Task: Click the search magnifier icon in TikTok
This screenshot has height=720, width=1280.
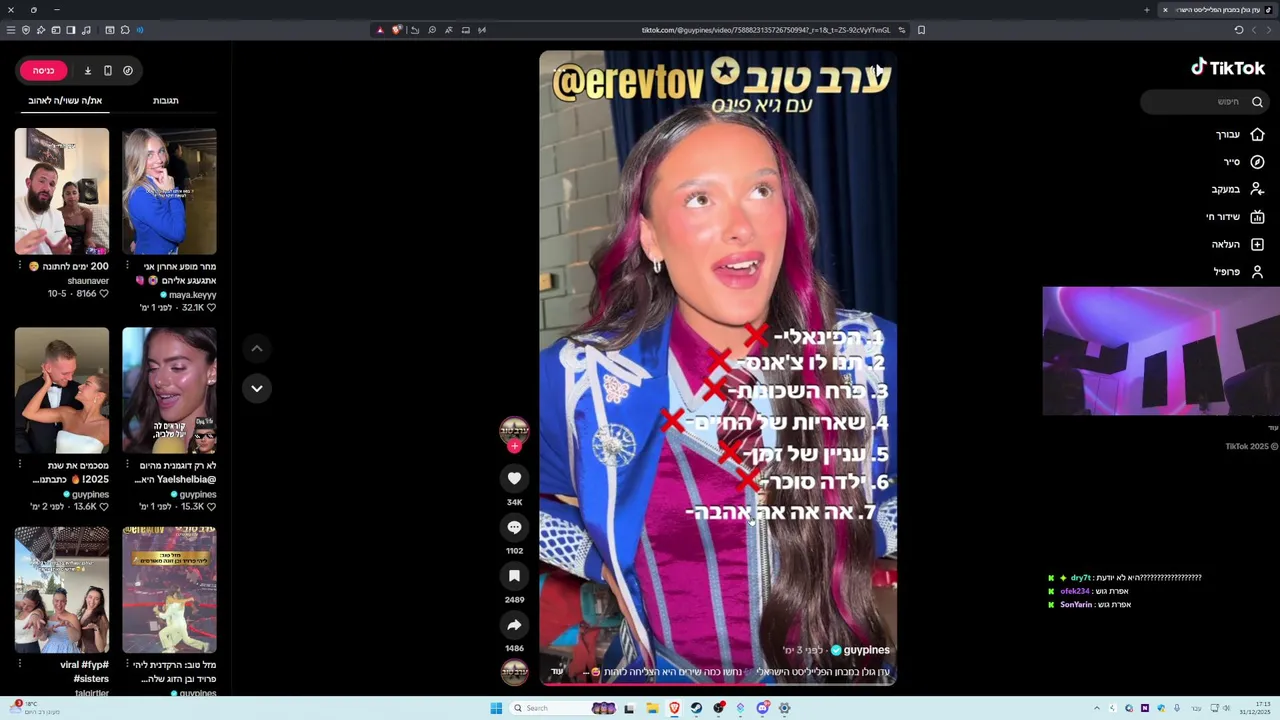Action: [1257, 101]
